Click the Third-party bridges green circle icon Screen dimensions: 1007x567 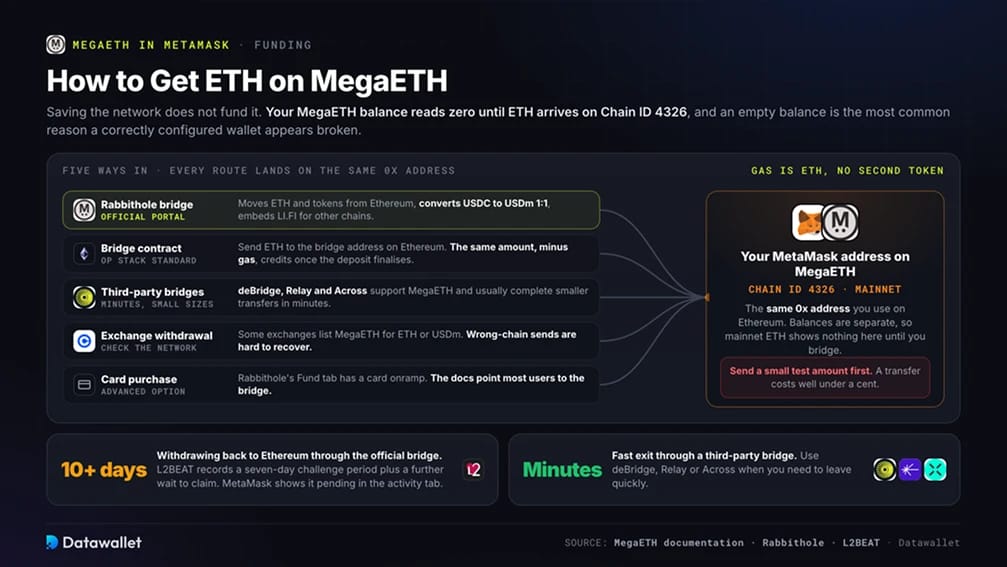83,297
